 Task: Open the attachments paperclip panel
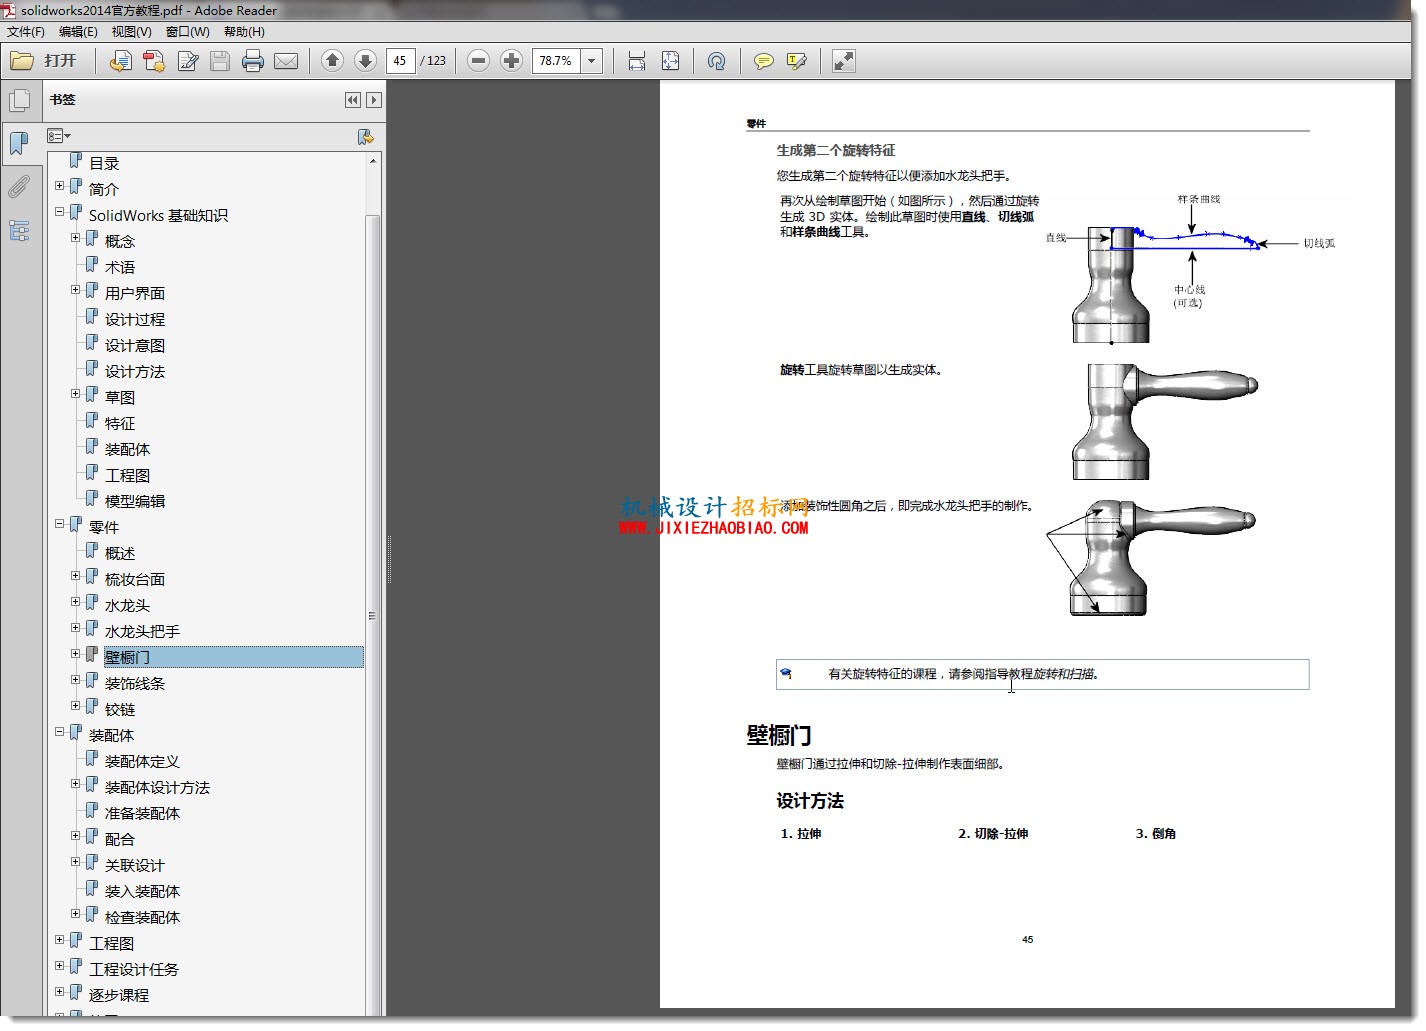(x=19, y=187)
